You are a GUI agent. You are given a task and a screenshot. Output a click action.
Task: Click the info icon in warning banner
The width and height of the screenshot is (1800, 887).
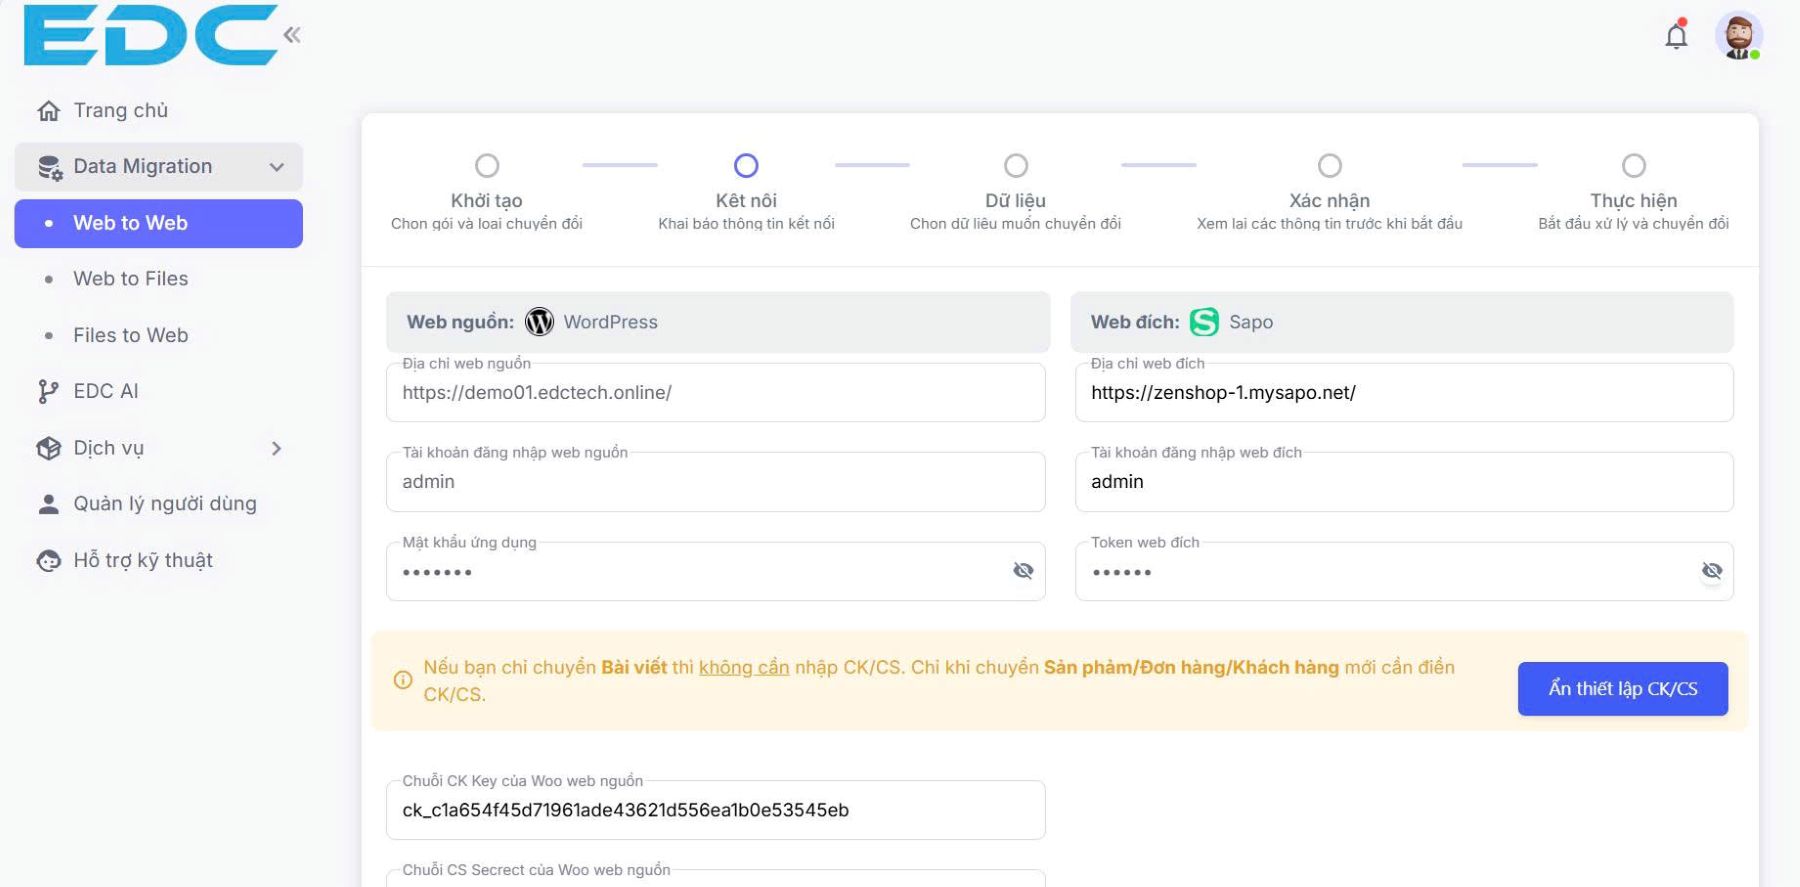tap(403, 680)
